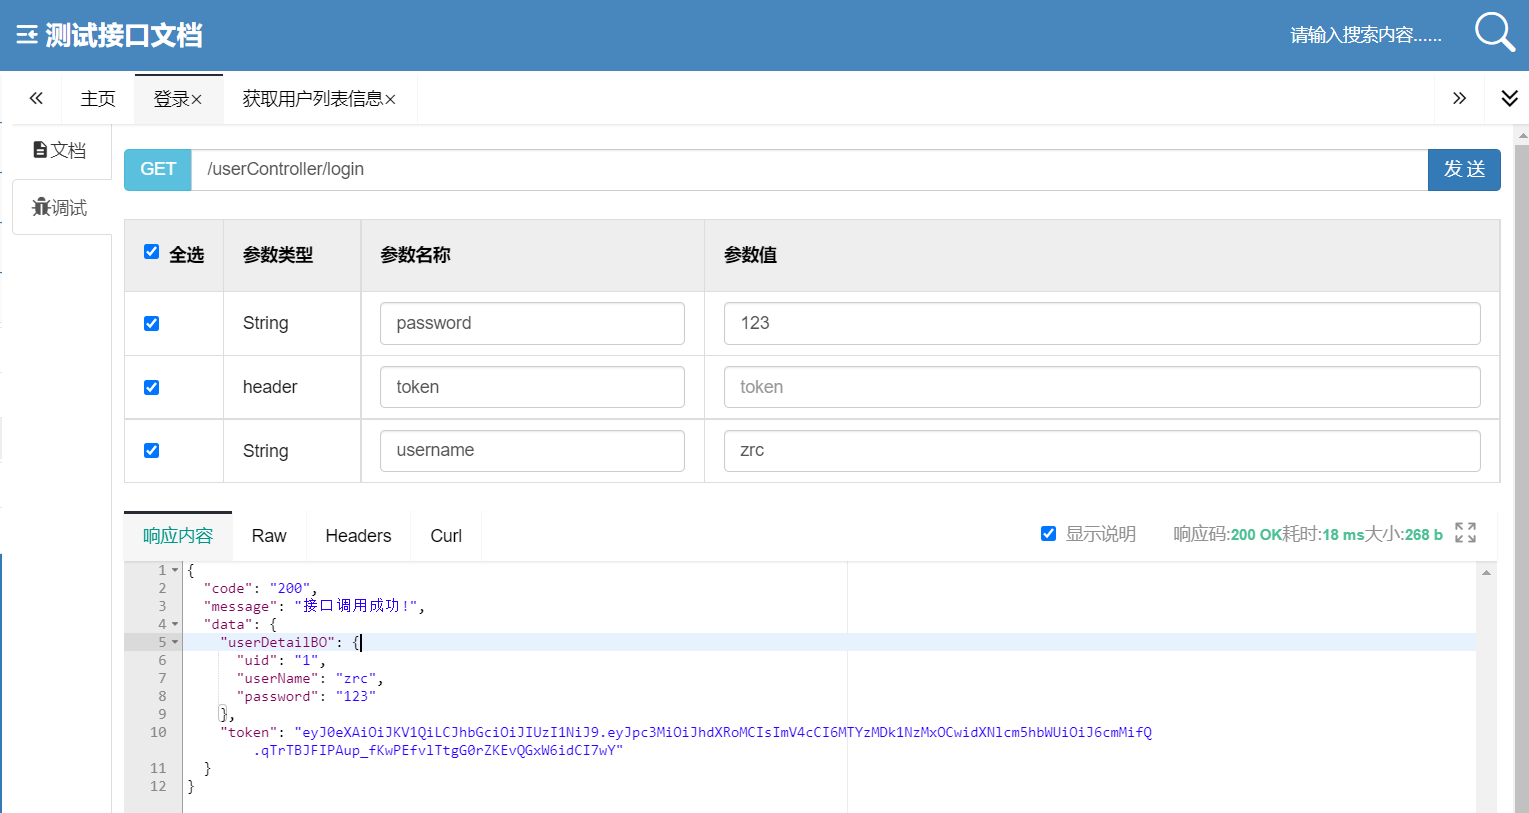
Task: Click the "password": "123" JSON line
Action: (x=306, y=696)
